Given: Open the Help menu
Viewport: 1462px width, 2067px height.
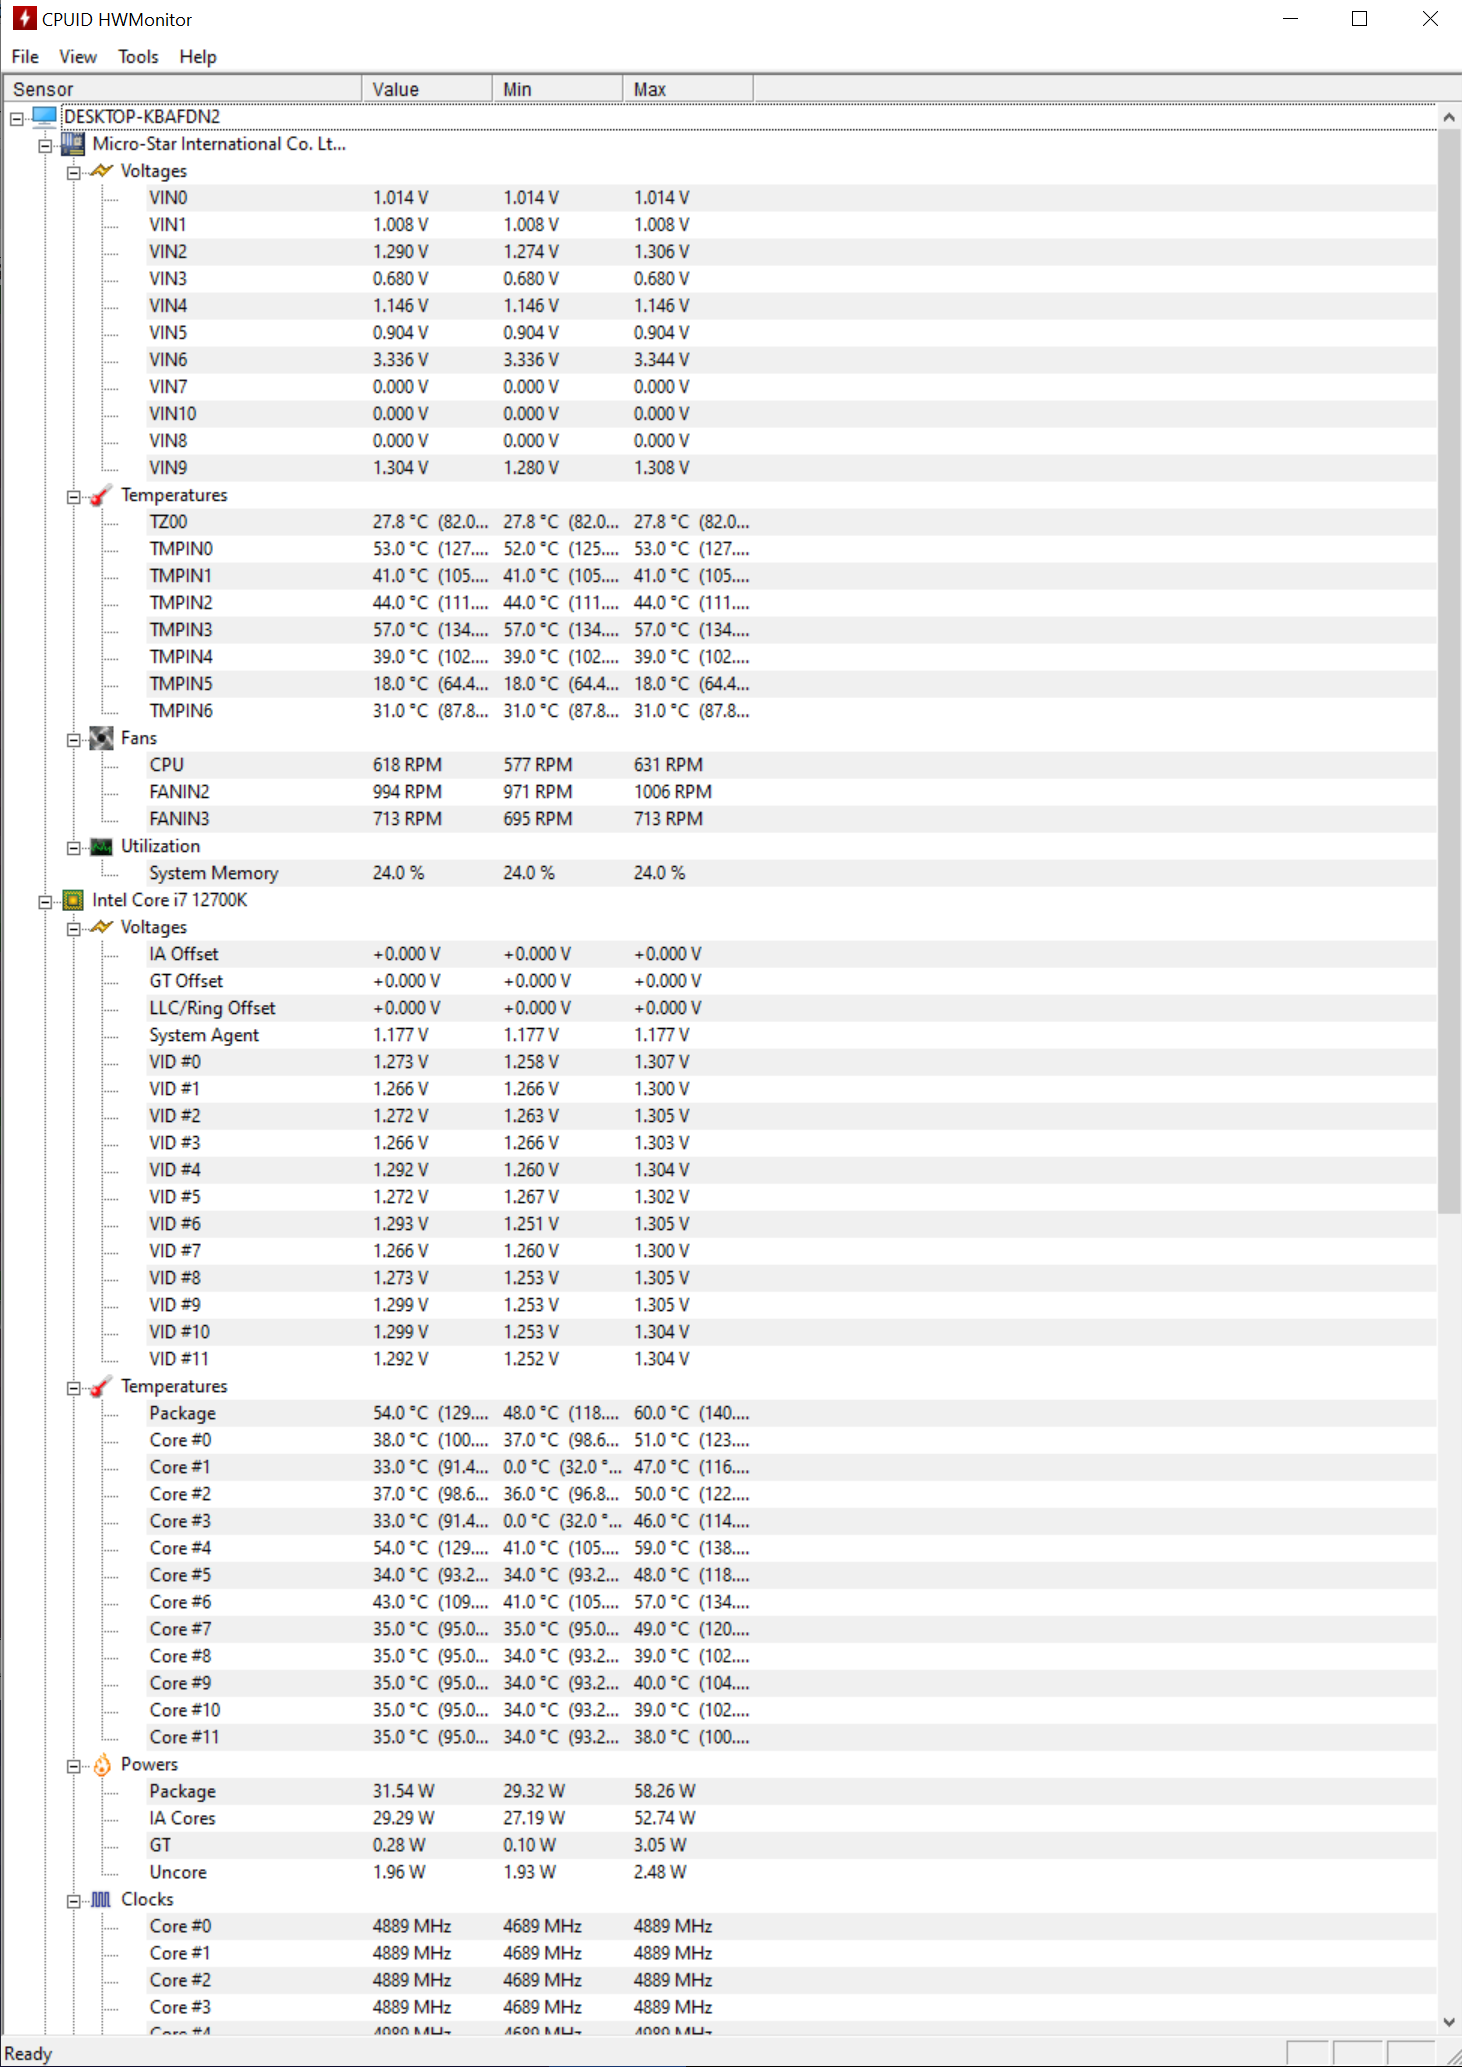Looking at the screenshot, I should click(x=198, y=57).
